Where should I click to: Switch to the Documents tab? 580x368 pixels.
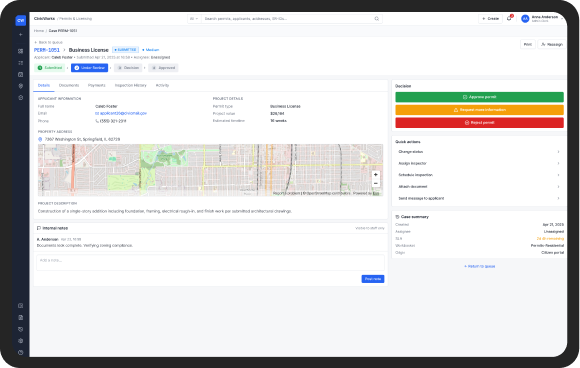click(69, 85)
